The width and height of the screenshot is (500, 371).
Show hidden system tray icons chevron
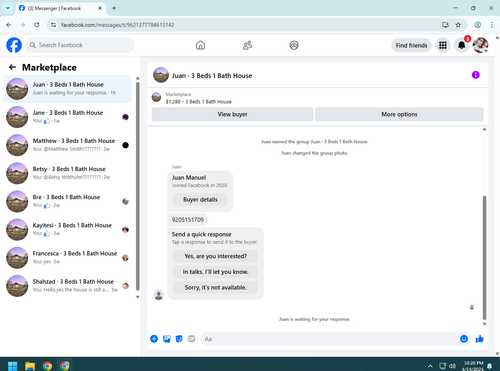[430, 366]
